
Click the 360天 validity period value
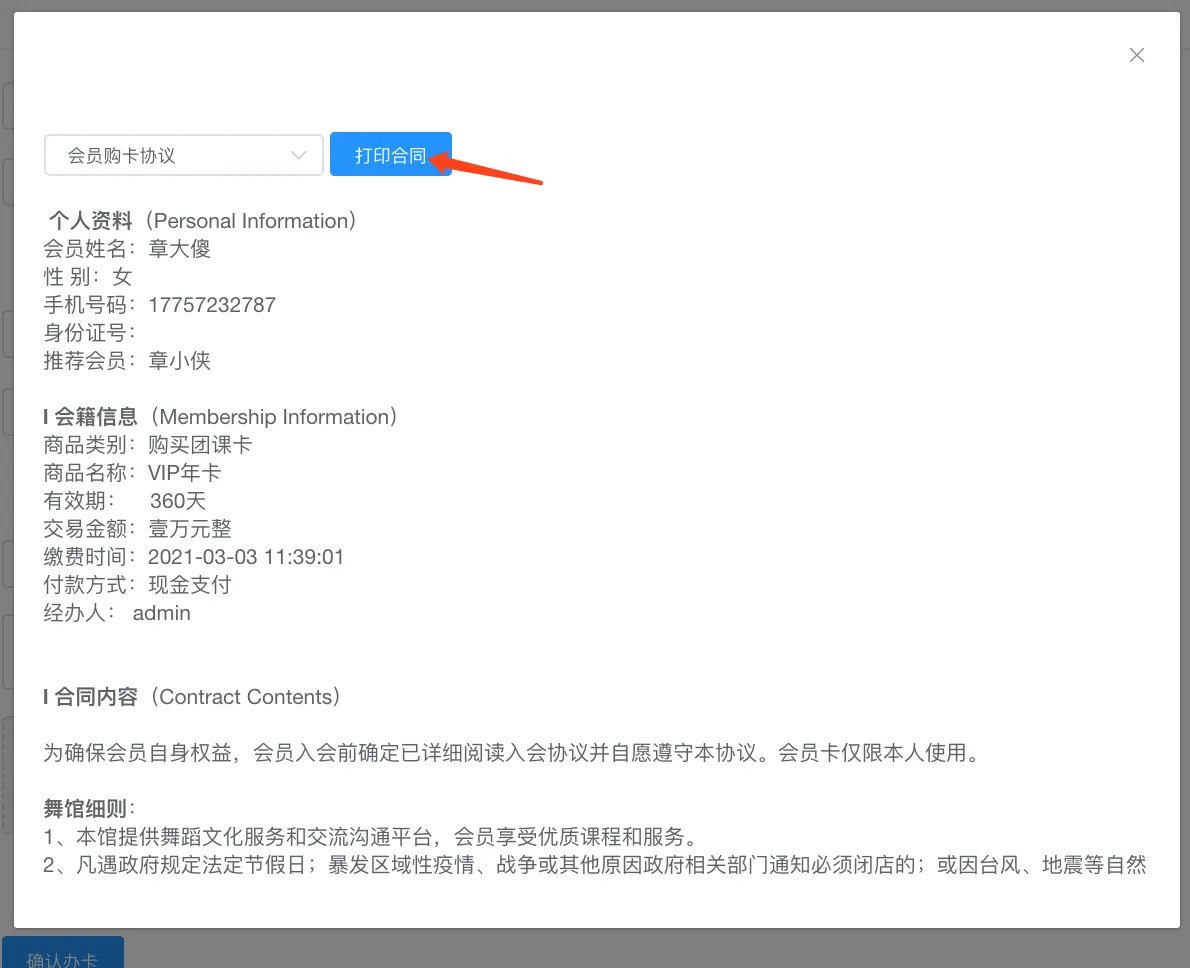pos(178,501)
